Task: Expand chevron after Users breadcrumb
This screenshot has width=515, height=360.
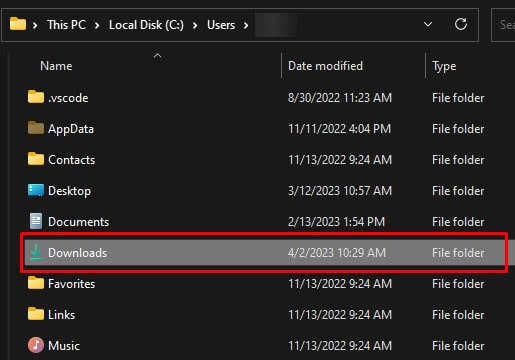Action: pos(246,25)
